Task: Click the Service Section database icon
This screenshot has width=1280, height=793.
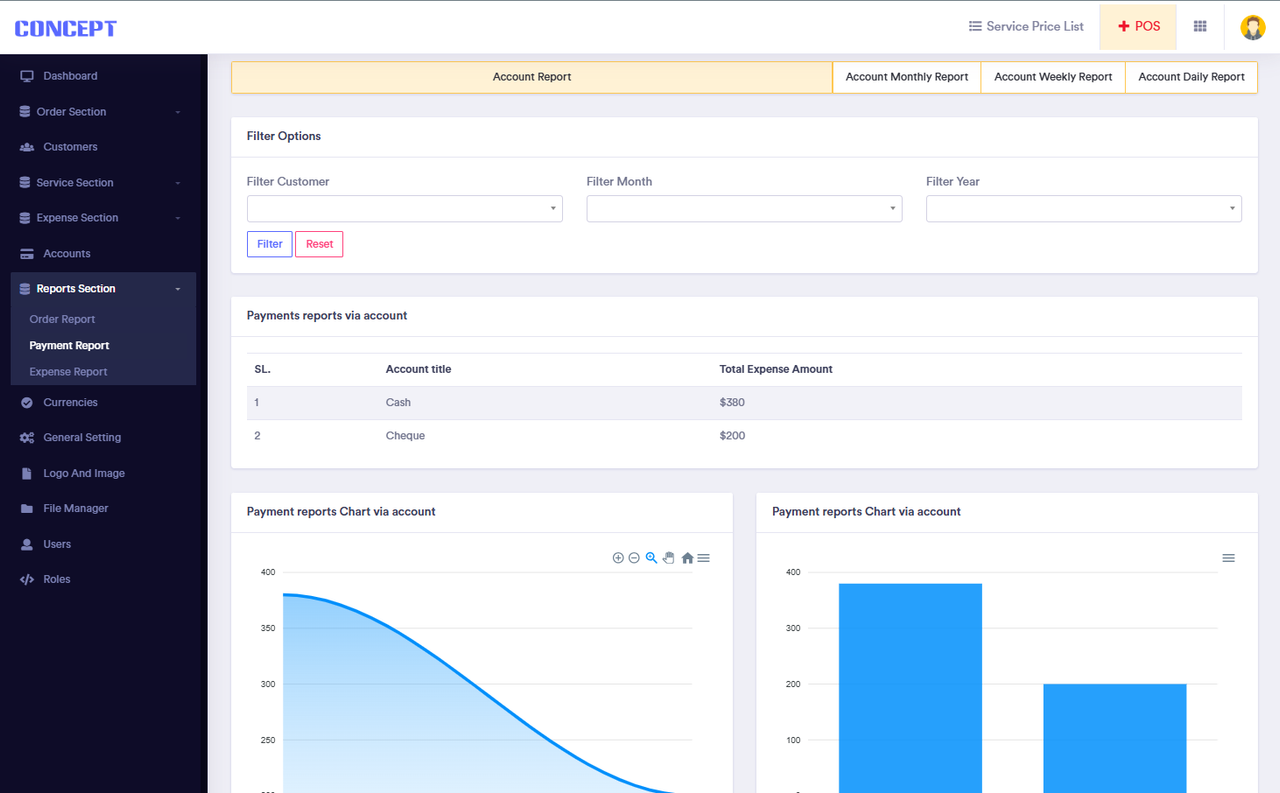Action: (x=25, y=183)
